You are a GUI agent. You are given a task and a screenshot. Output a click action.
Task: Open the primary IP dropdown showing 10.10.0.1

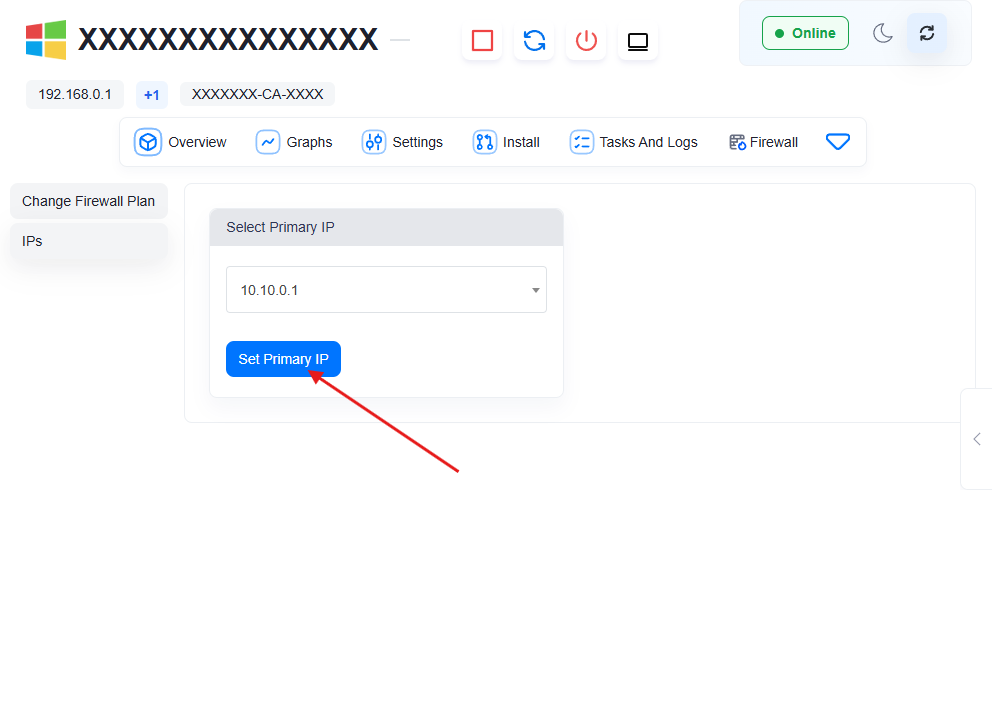coord(386,290)
